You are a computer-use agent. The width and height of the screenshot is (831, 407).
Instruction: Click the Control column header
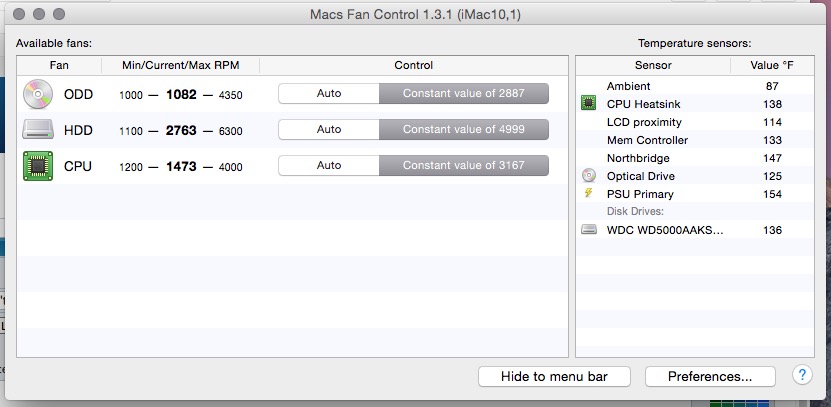[413, 65]
